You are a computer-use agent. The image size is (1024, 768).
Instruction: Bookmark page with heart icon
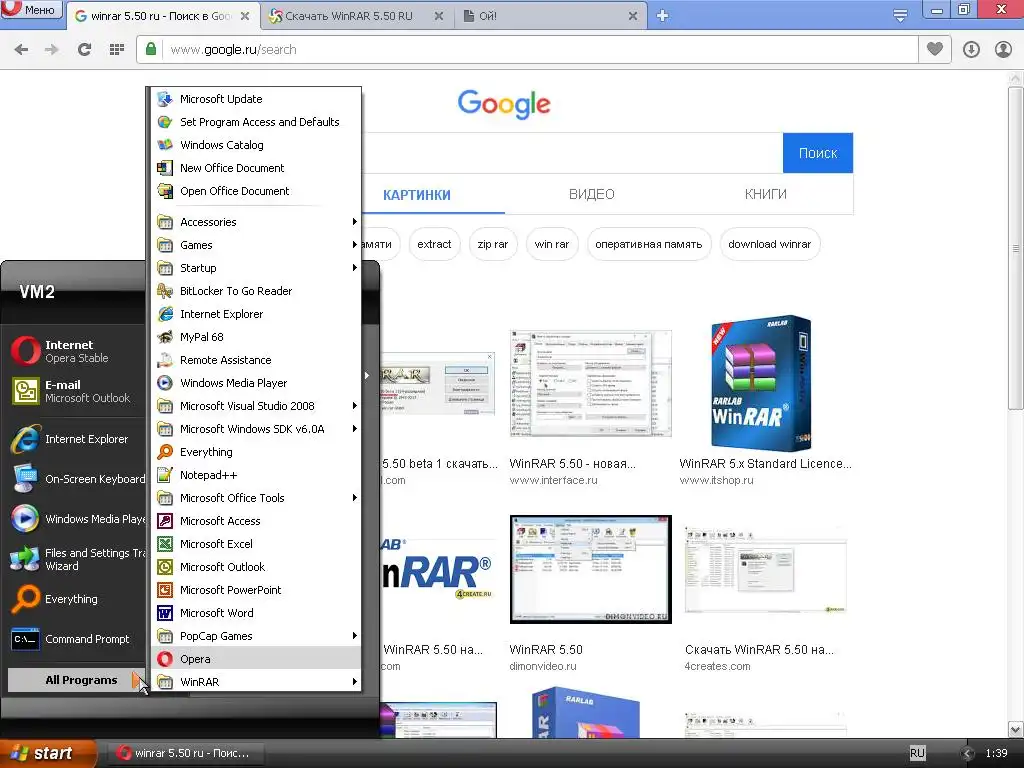point(935,49)
